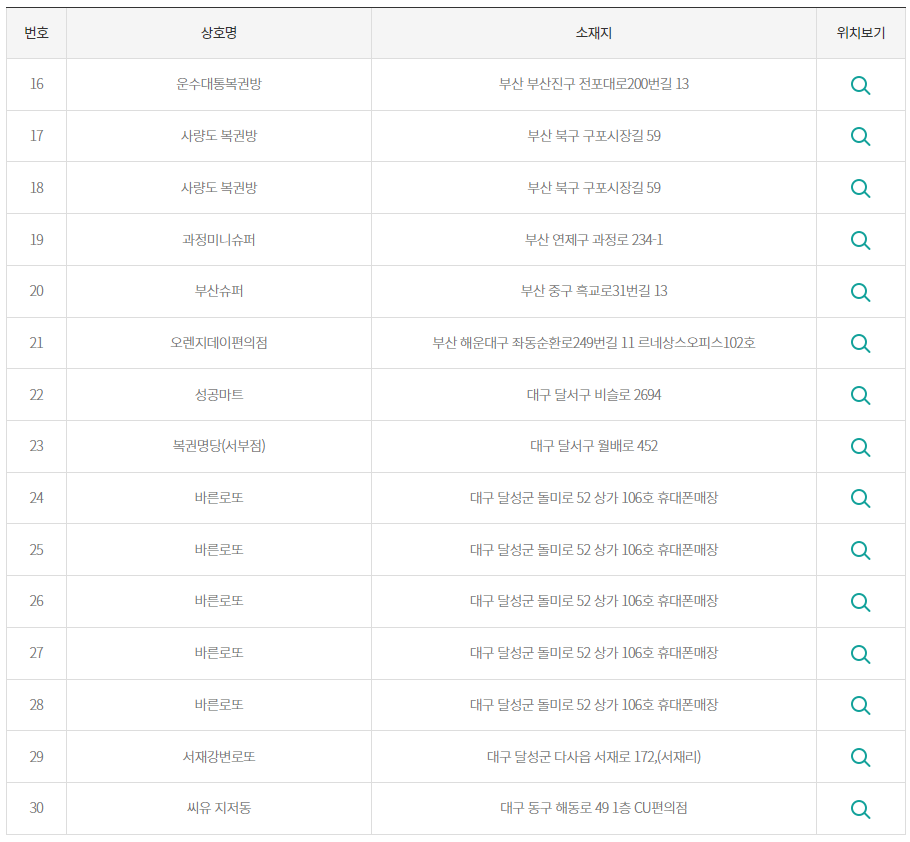Click the magnifier icon in row 24
The width and height of the screenshot is (910, 842).
(860, 498)
